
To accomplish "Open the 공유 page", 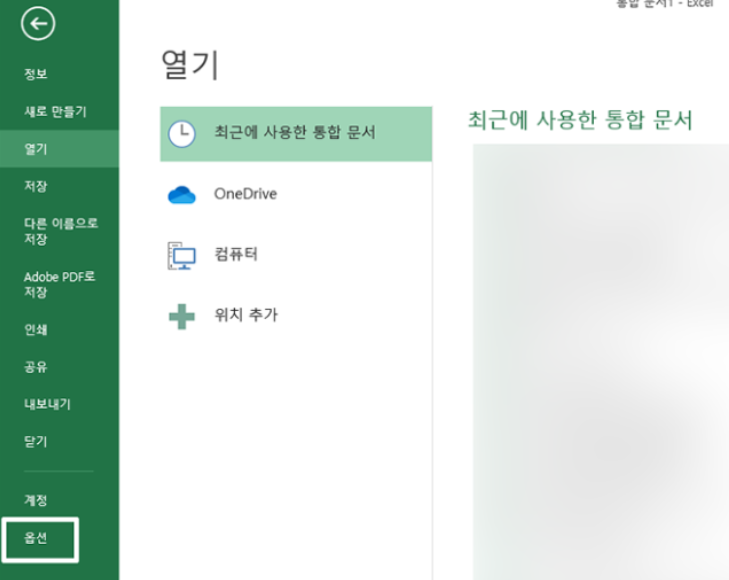I will [x=36, y=367].
